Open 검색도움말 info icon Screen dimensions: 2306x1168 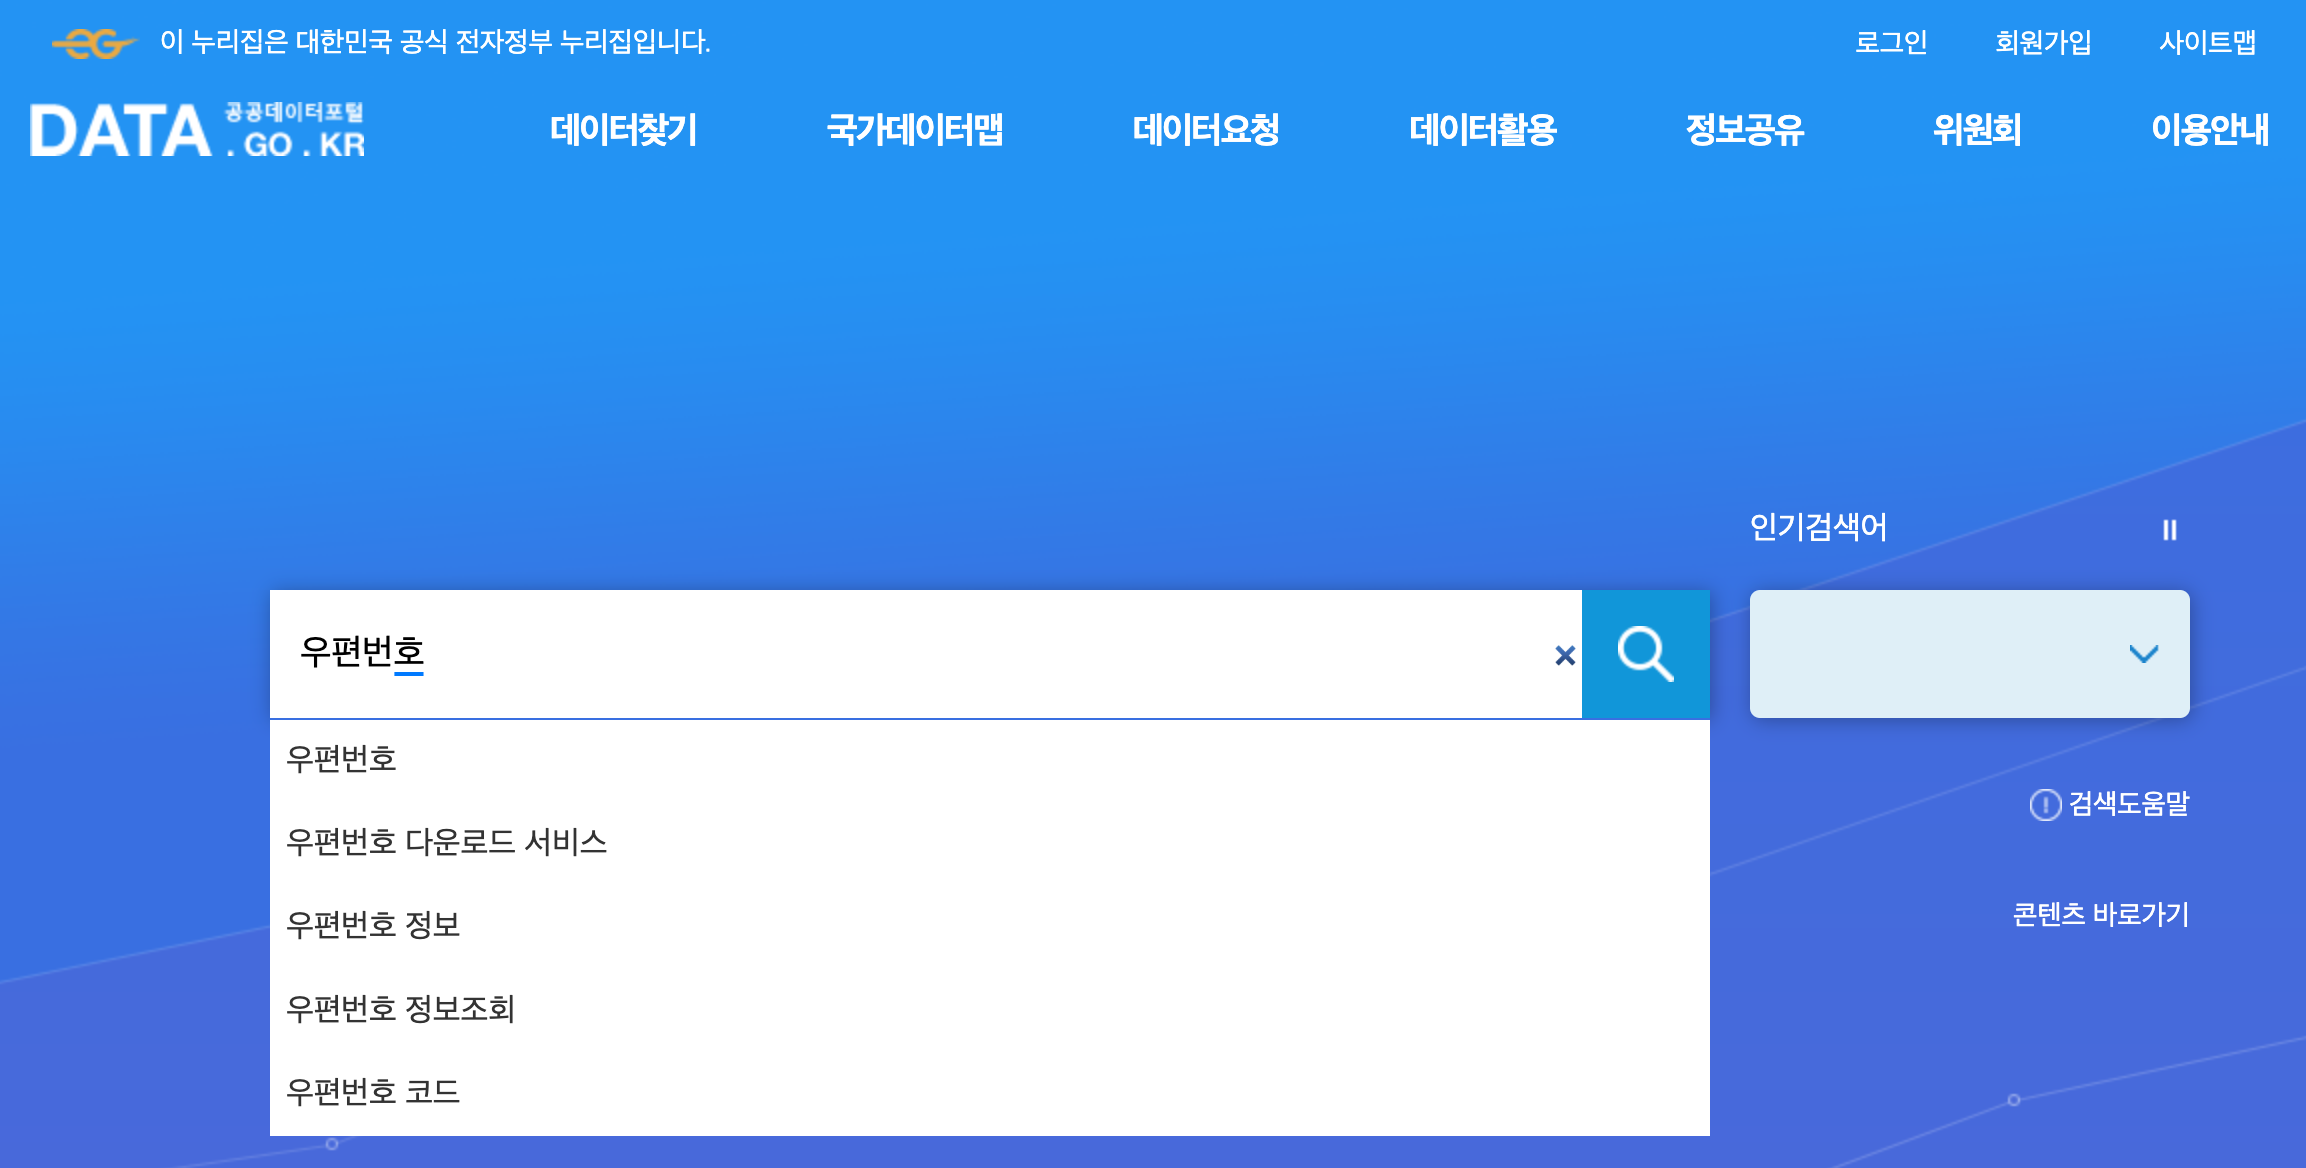2045,804
